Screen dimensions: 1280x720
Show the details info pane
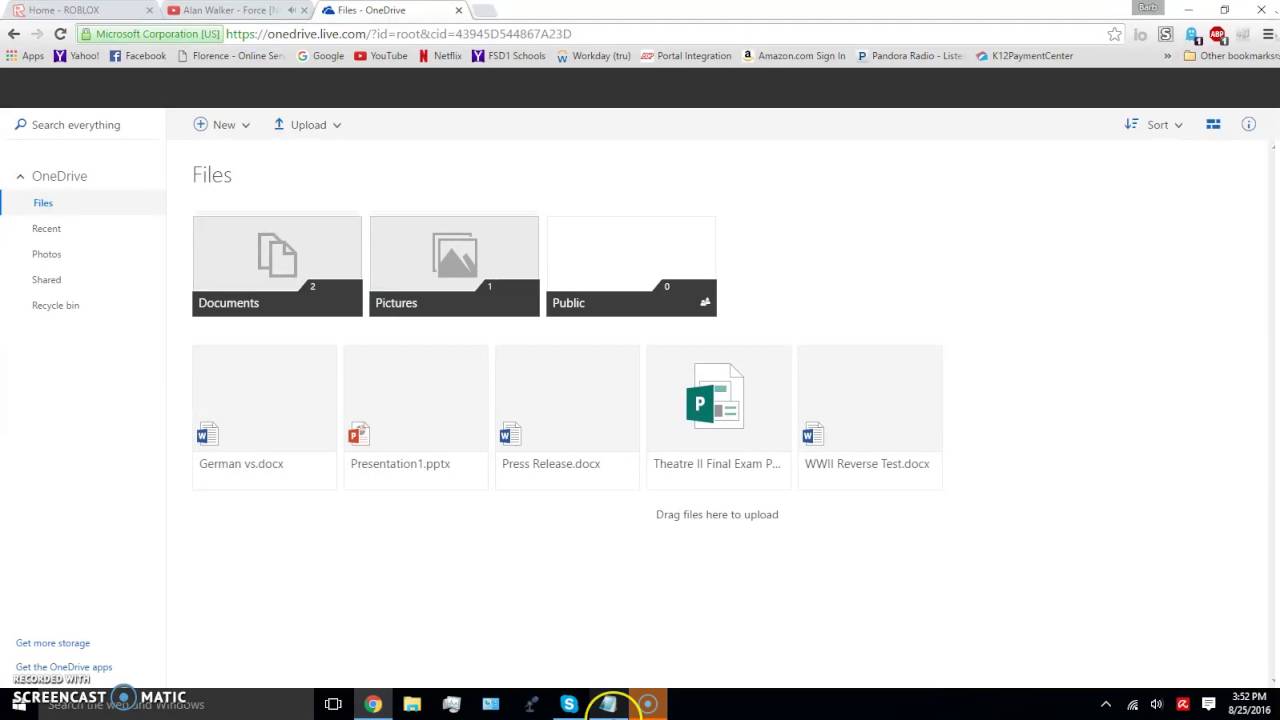(1248, 125)
